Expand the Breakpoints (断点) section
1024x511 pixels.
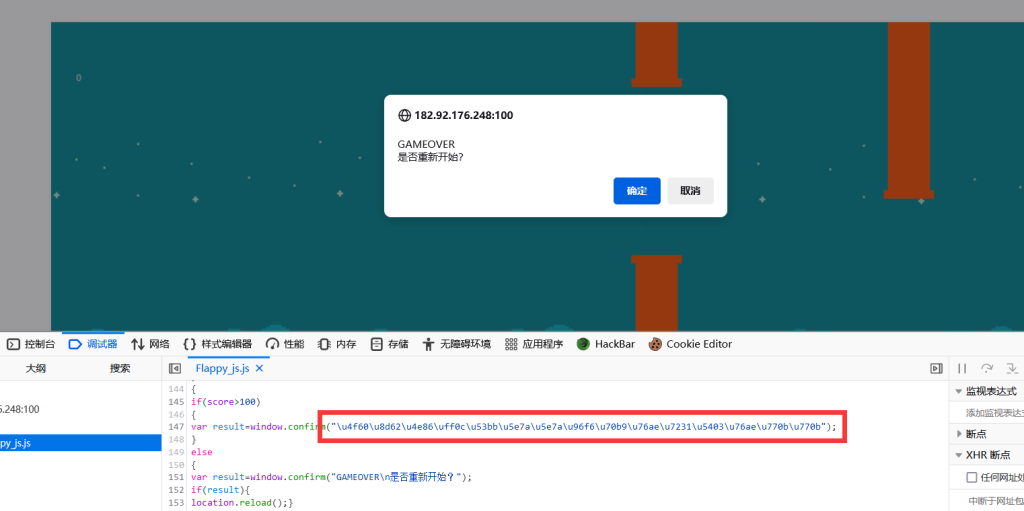coord(960,434)
